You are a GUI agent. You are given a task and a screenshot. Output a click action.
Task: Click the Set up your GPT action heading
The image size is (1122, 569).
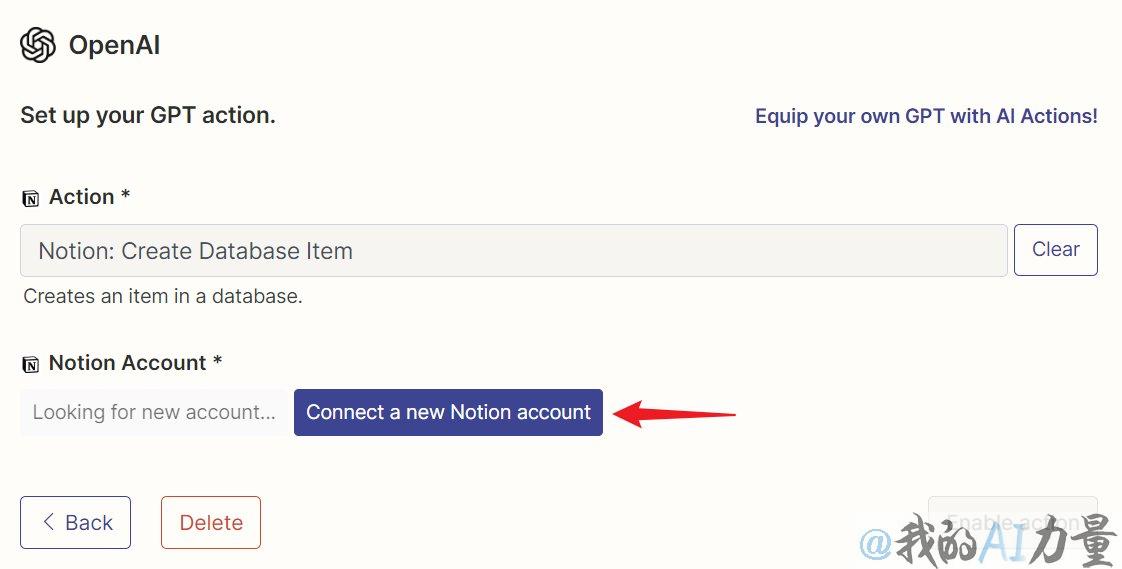[148, 115]
